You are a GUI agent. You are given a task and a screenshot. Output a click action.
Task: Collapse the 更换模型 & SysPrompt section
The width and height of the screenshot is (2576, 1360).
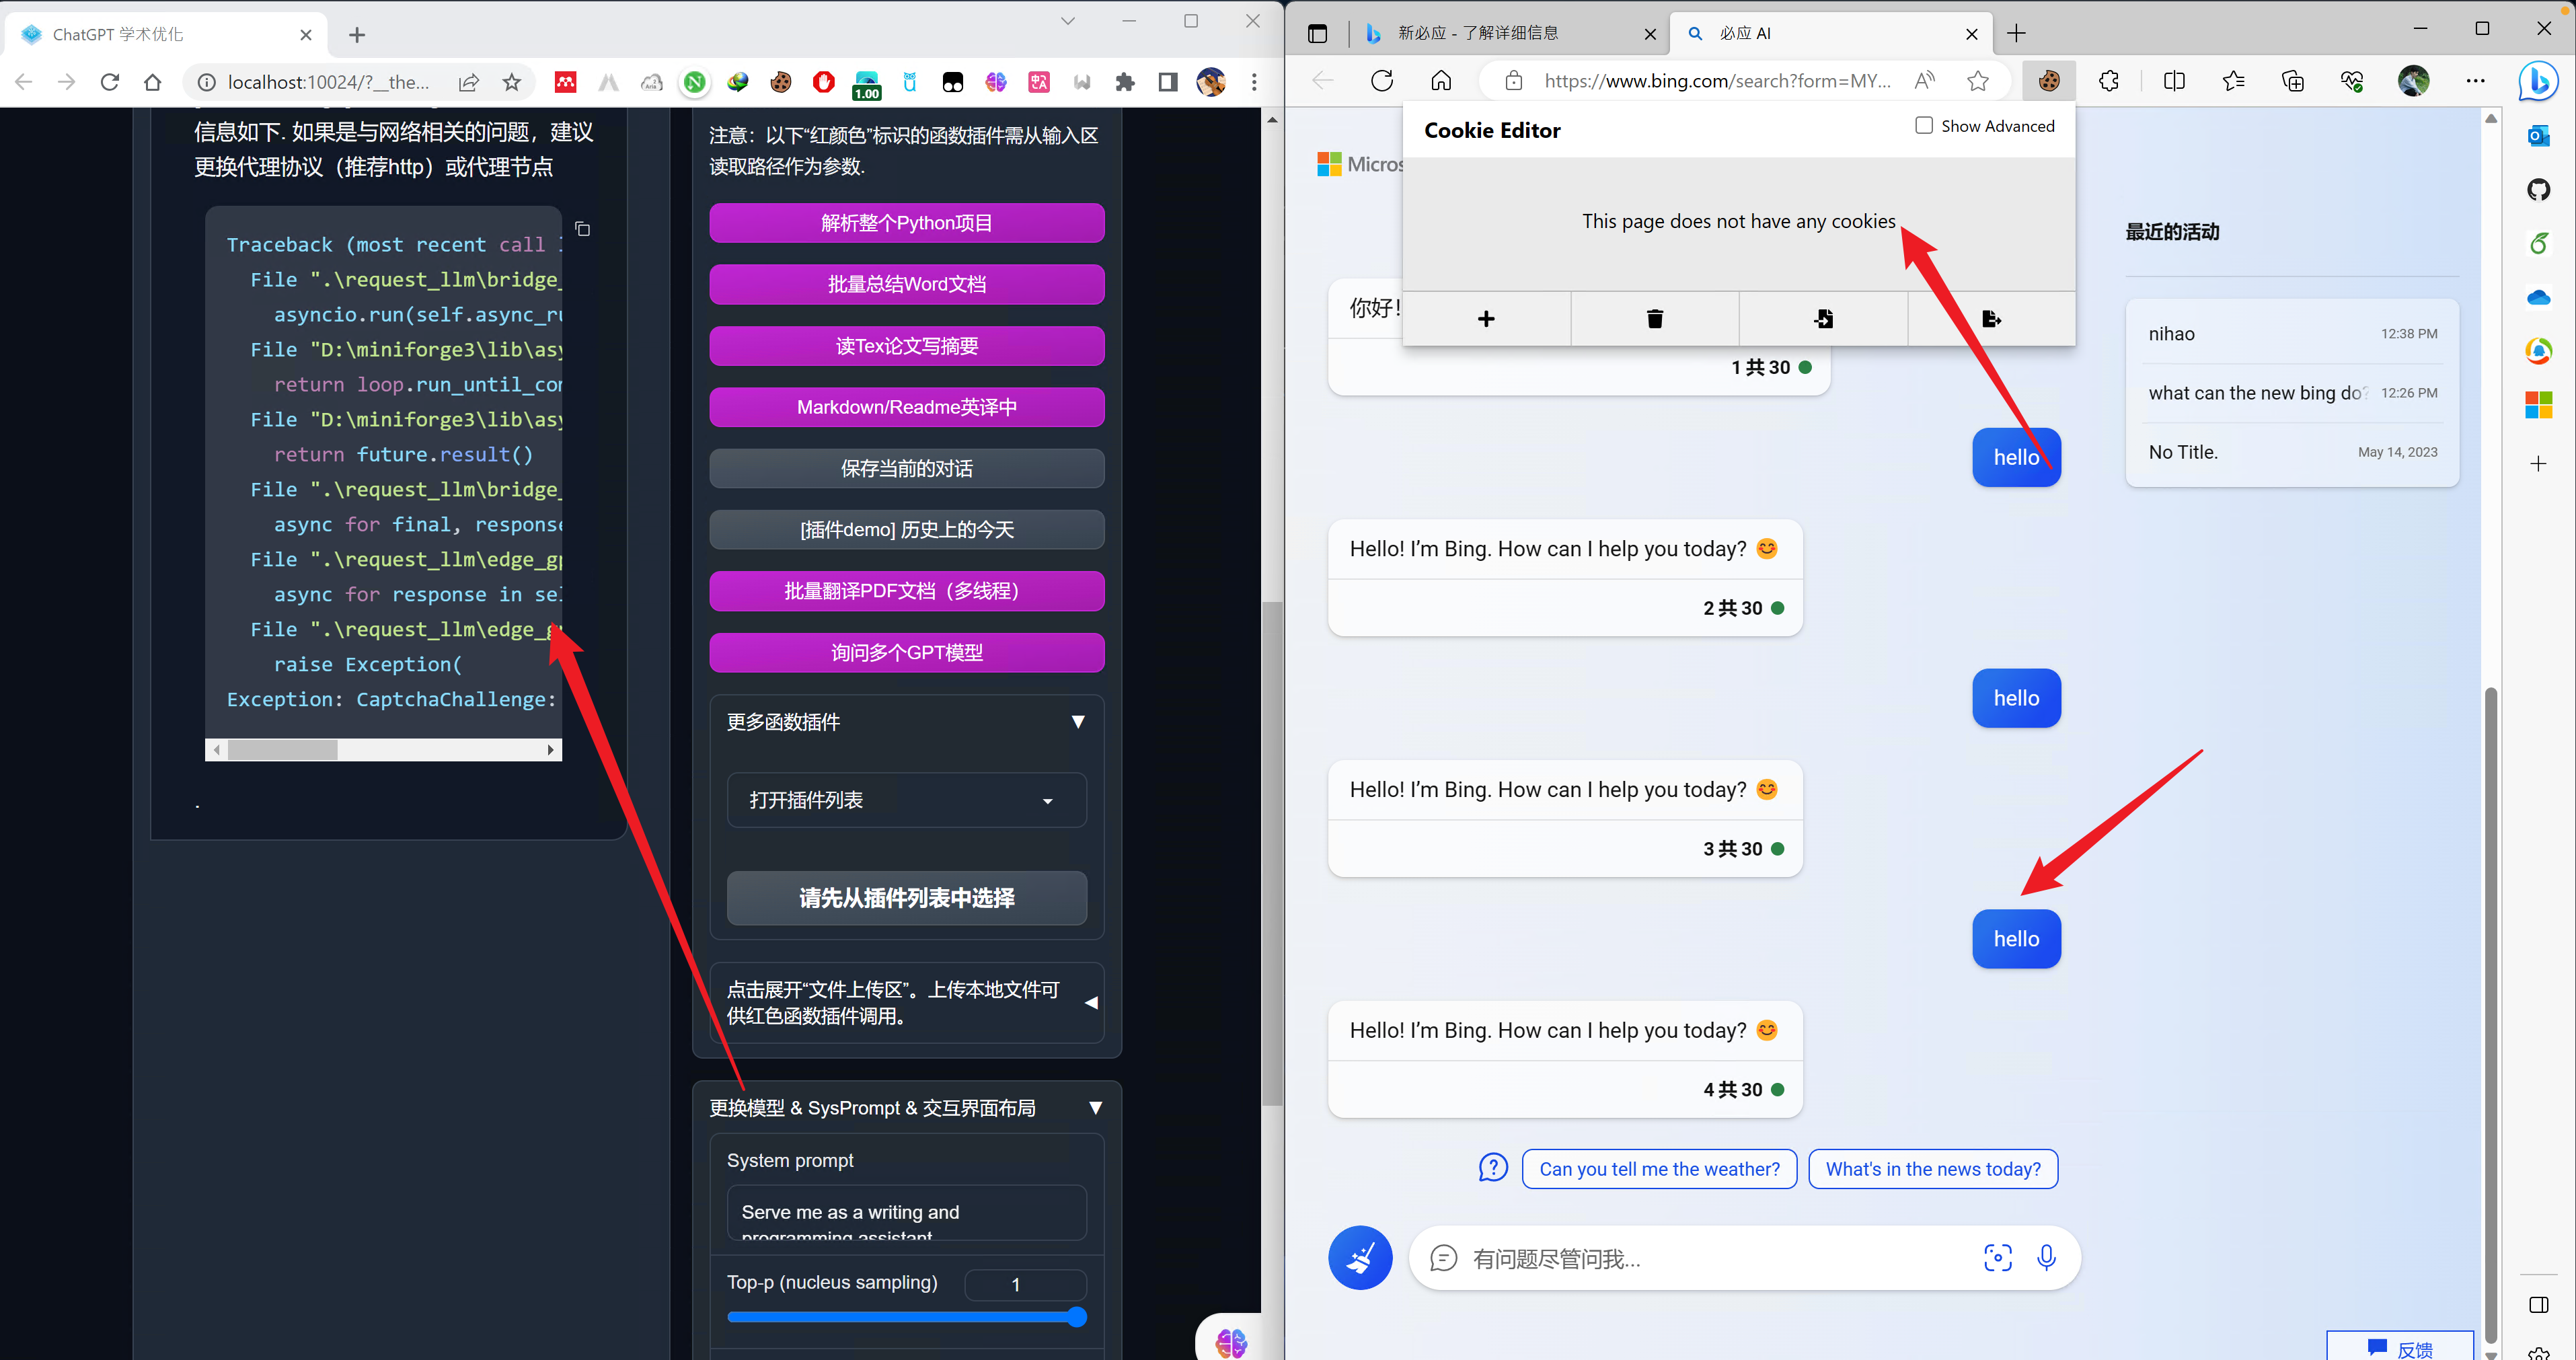click(1095, 1107)
